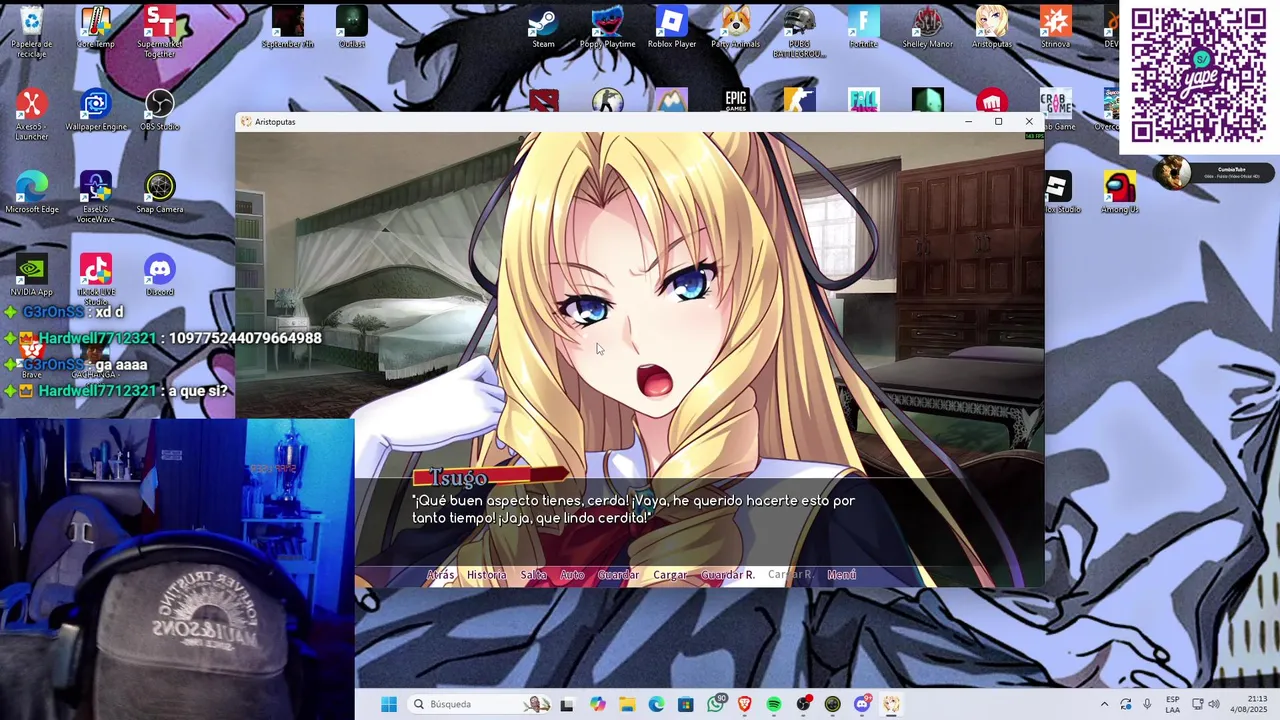Enable Auto mode in the game bar
Viewport: 1280px width, 720px height.
(572, 575)
